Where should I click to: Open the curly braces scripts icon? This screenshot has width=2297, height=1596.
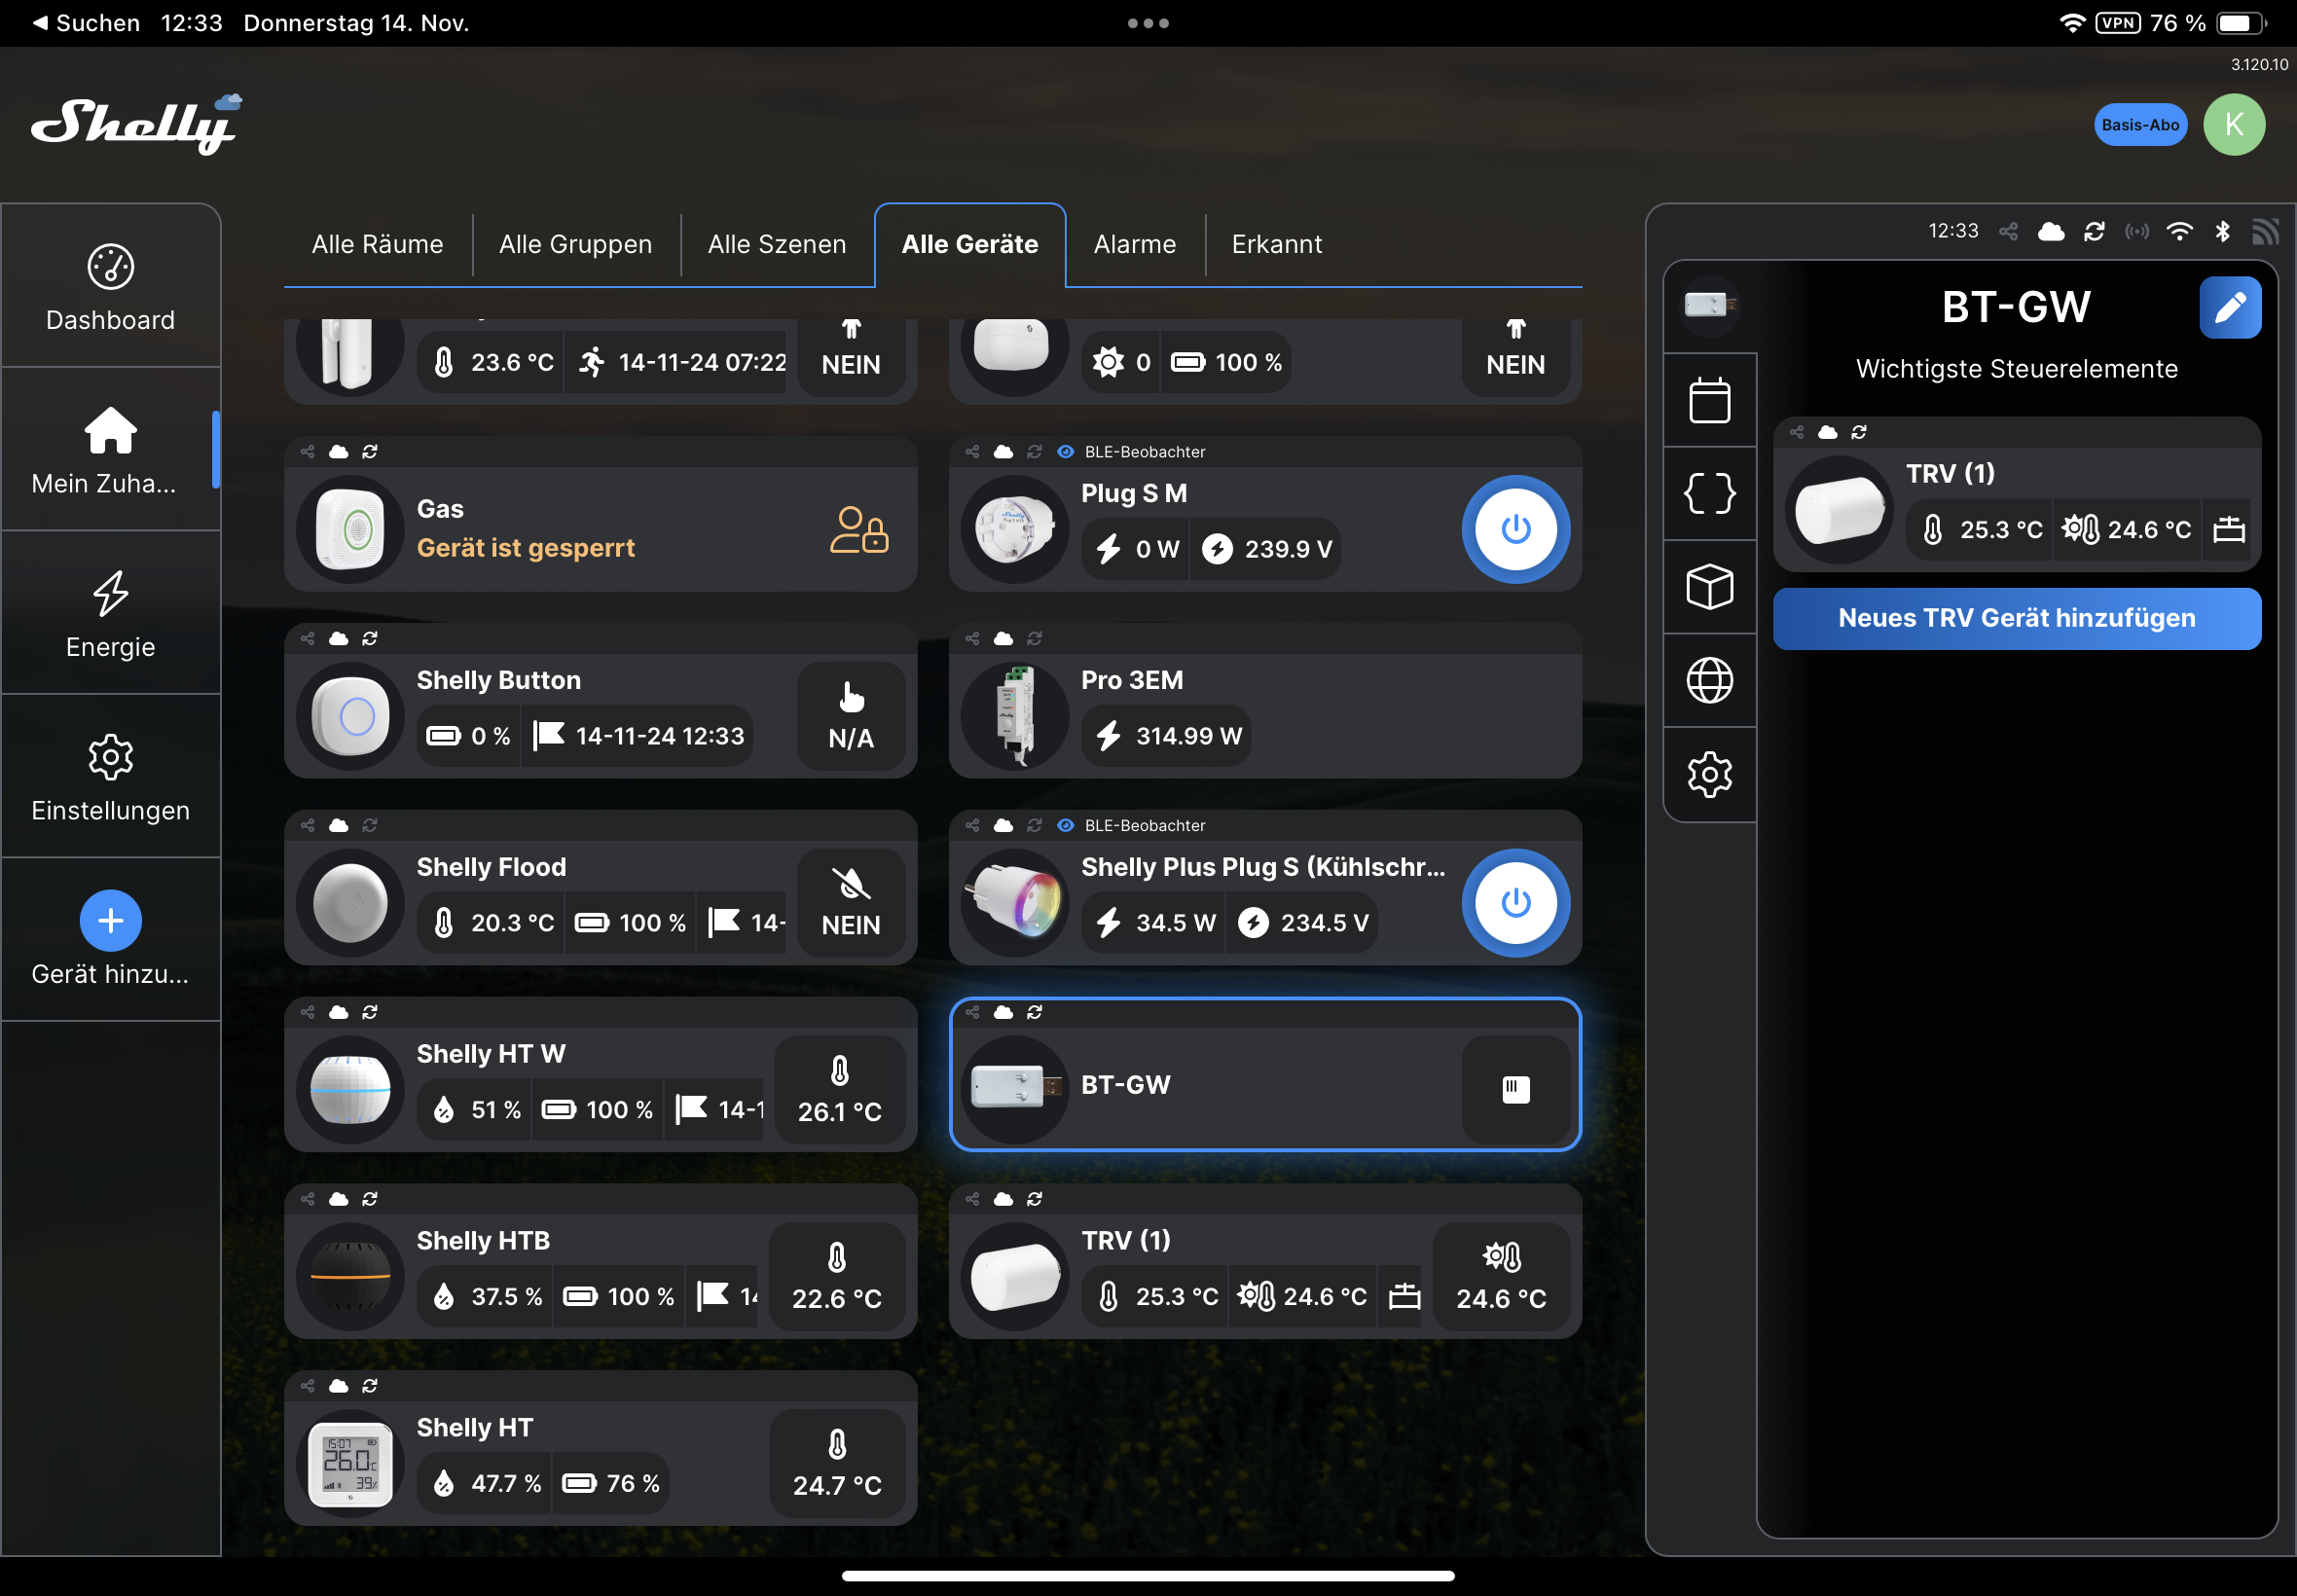pyautogui.click(x=1709, y=493)
